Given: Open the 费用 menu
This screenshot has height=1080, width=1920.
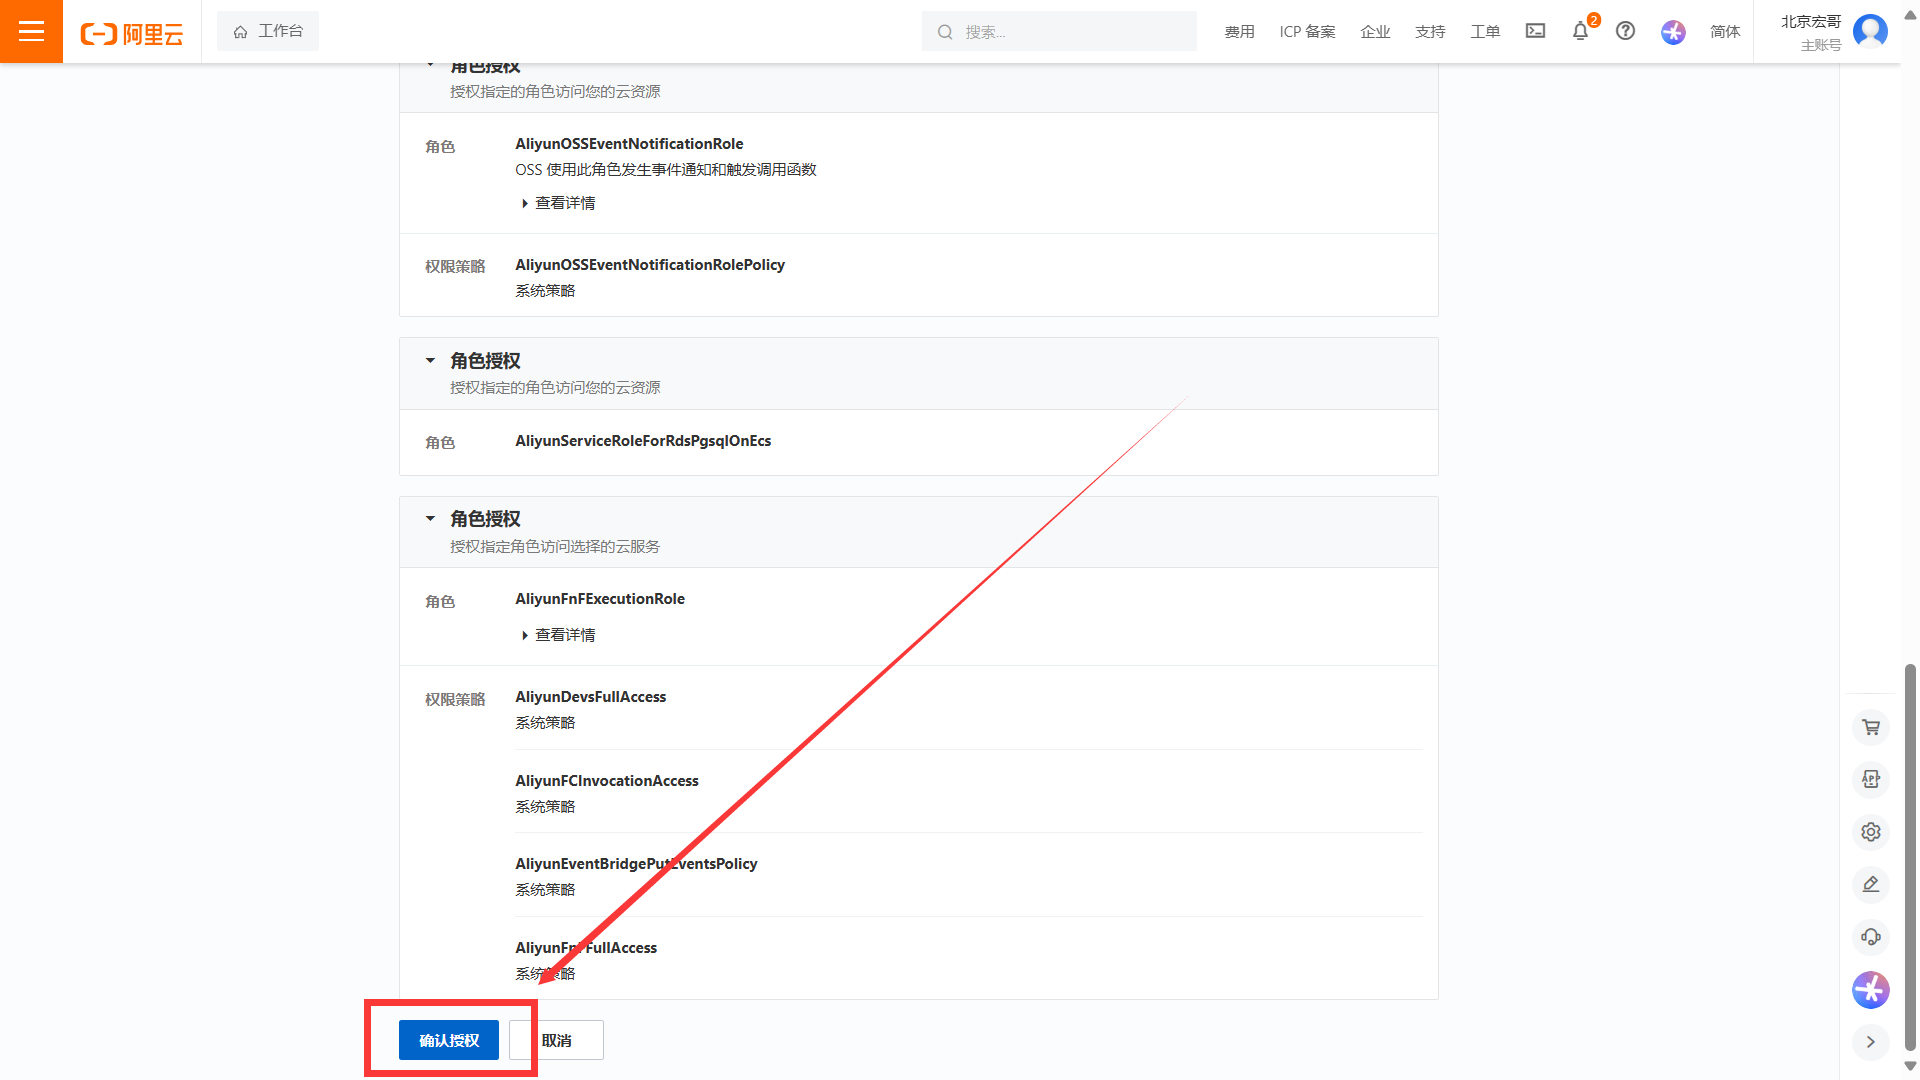Looking at the screenshot, I should point(1239,31).
